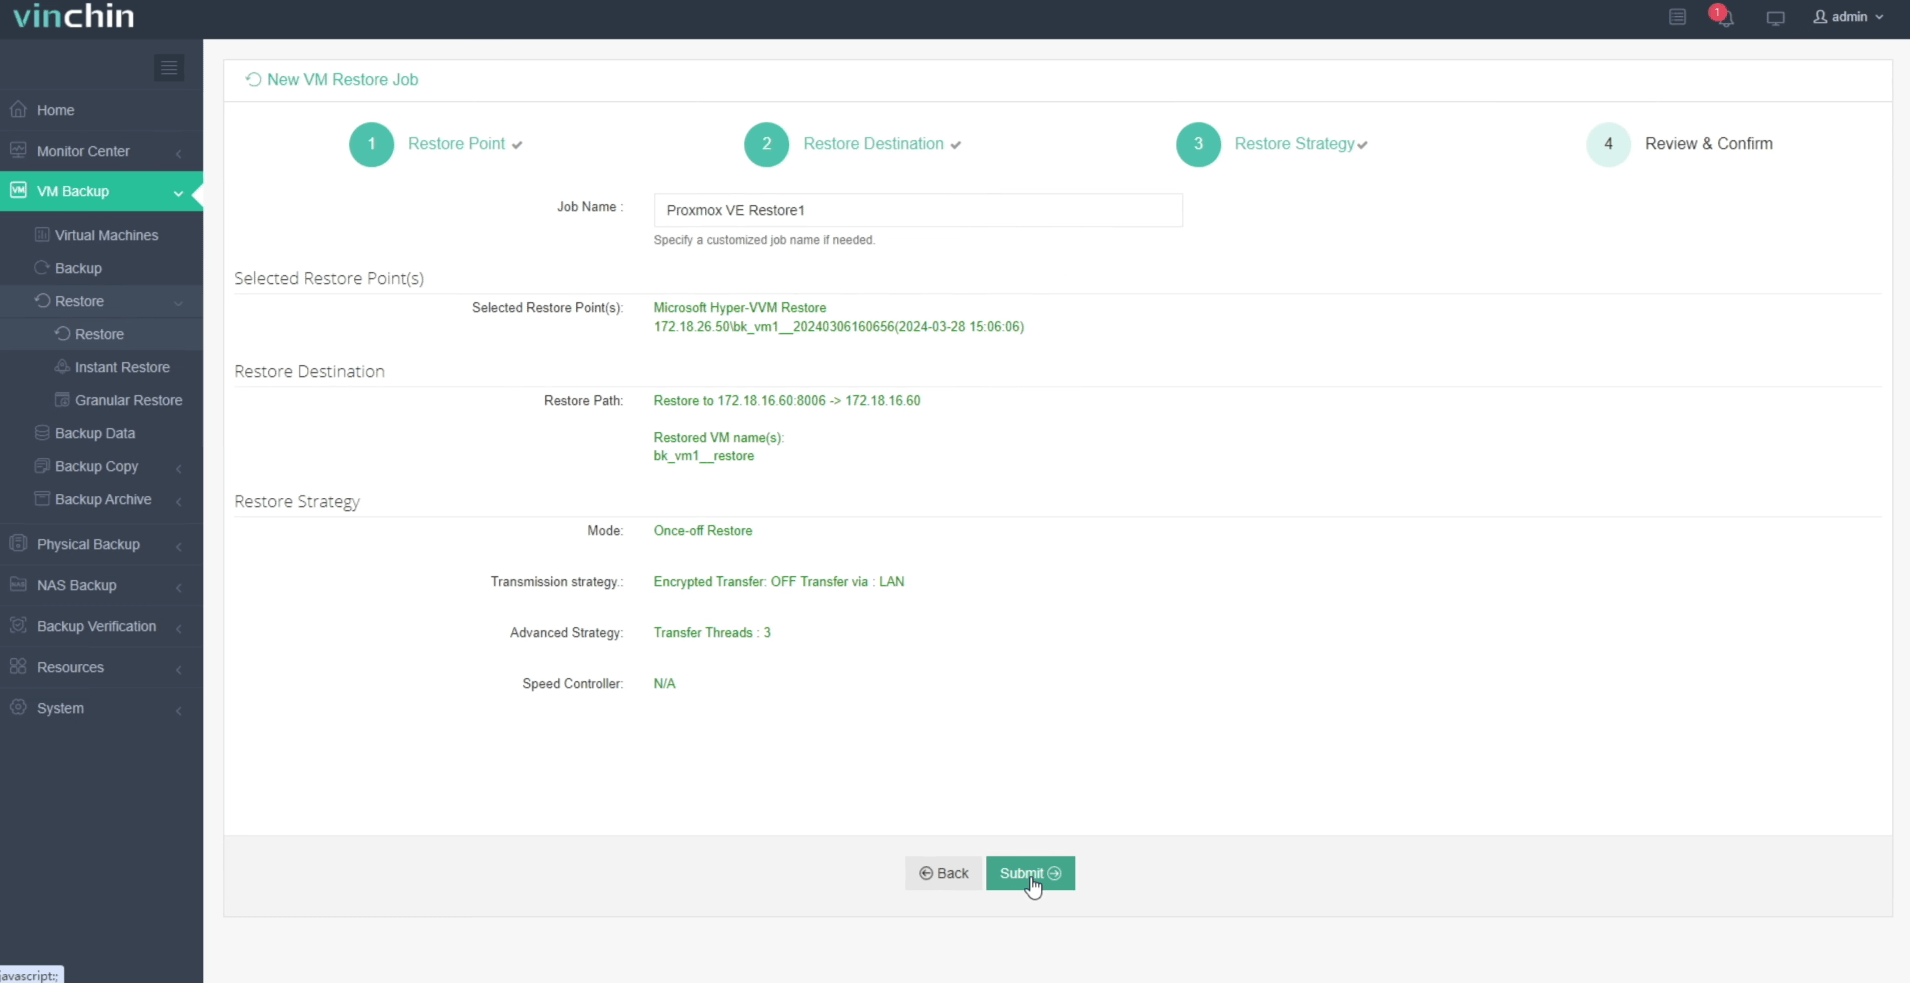Viewport: 1910px width, 983px height.
Task: Click Restore to 172.18.16.60:8006 text
Action: pyautogui.click(x=787, y=401)
